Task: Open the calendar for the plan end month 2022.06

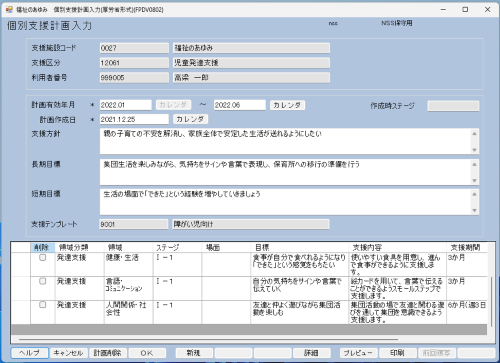Action: (287, 105)
